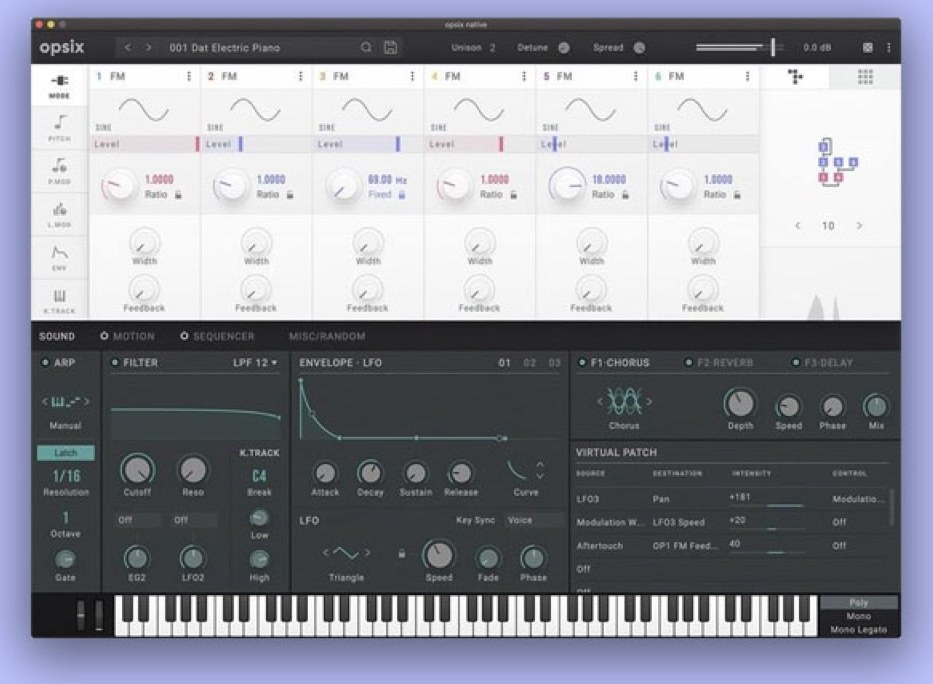This screenshot has height=684, width=933.
Task: Toggle the FILTER power button
Action: (x=115, y=362)
